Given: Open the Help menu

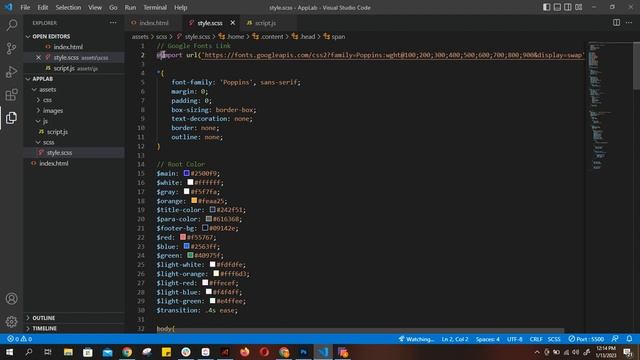Looking at the screenshot, I should tap(180, 7).
